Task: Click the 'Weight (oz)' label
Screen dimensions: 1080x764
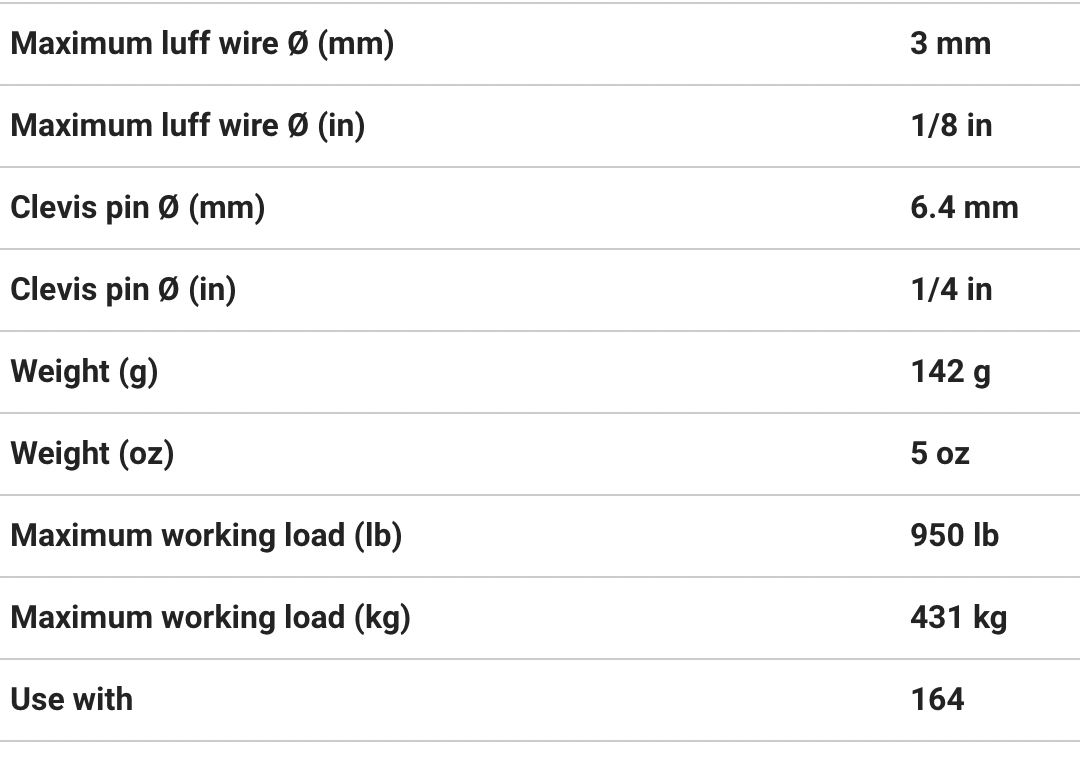Action: pyautogui.click(x=92, y=454)
